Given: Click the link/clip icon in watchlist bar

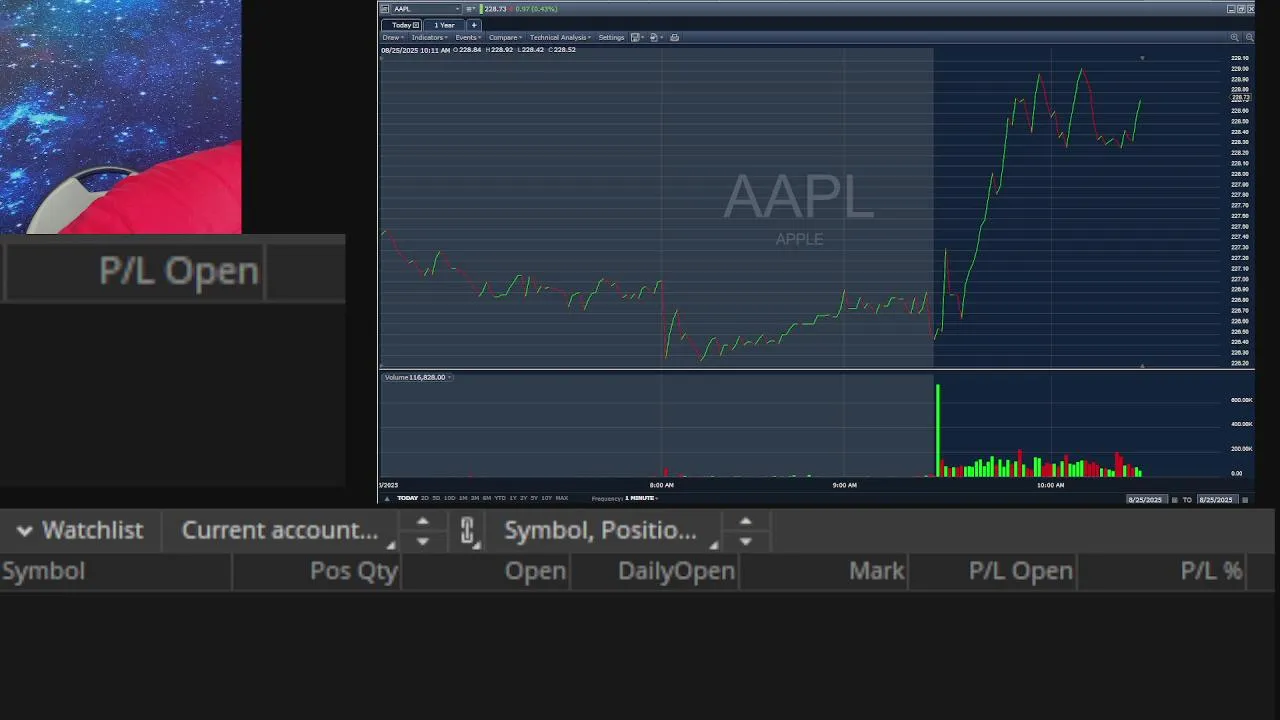Looking at the screenshot, I should tap(467, 531).
